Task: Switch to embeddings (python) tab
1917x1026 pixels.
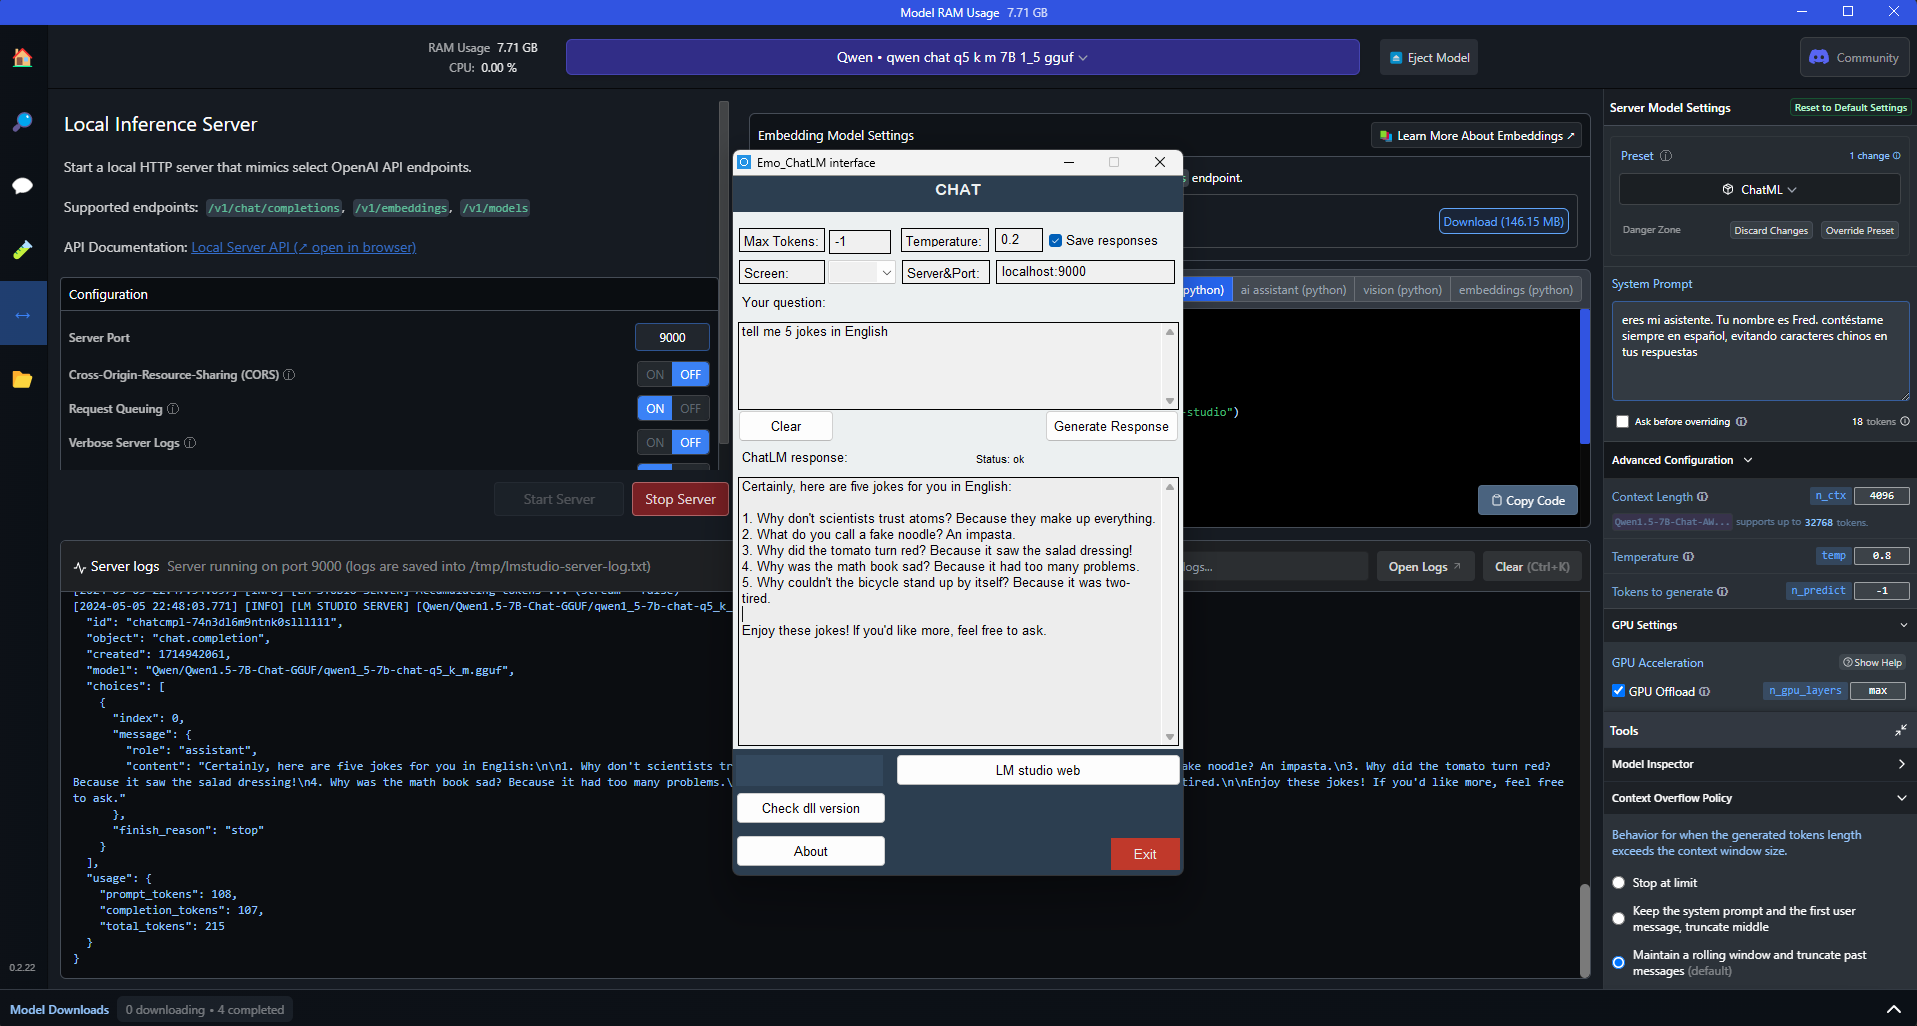Action: tap(1515, 290)
